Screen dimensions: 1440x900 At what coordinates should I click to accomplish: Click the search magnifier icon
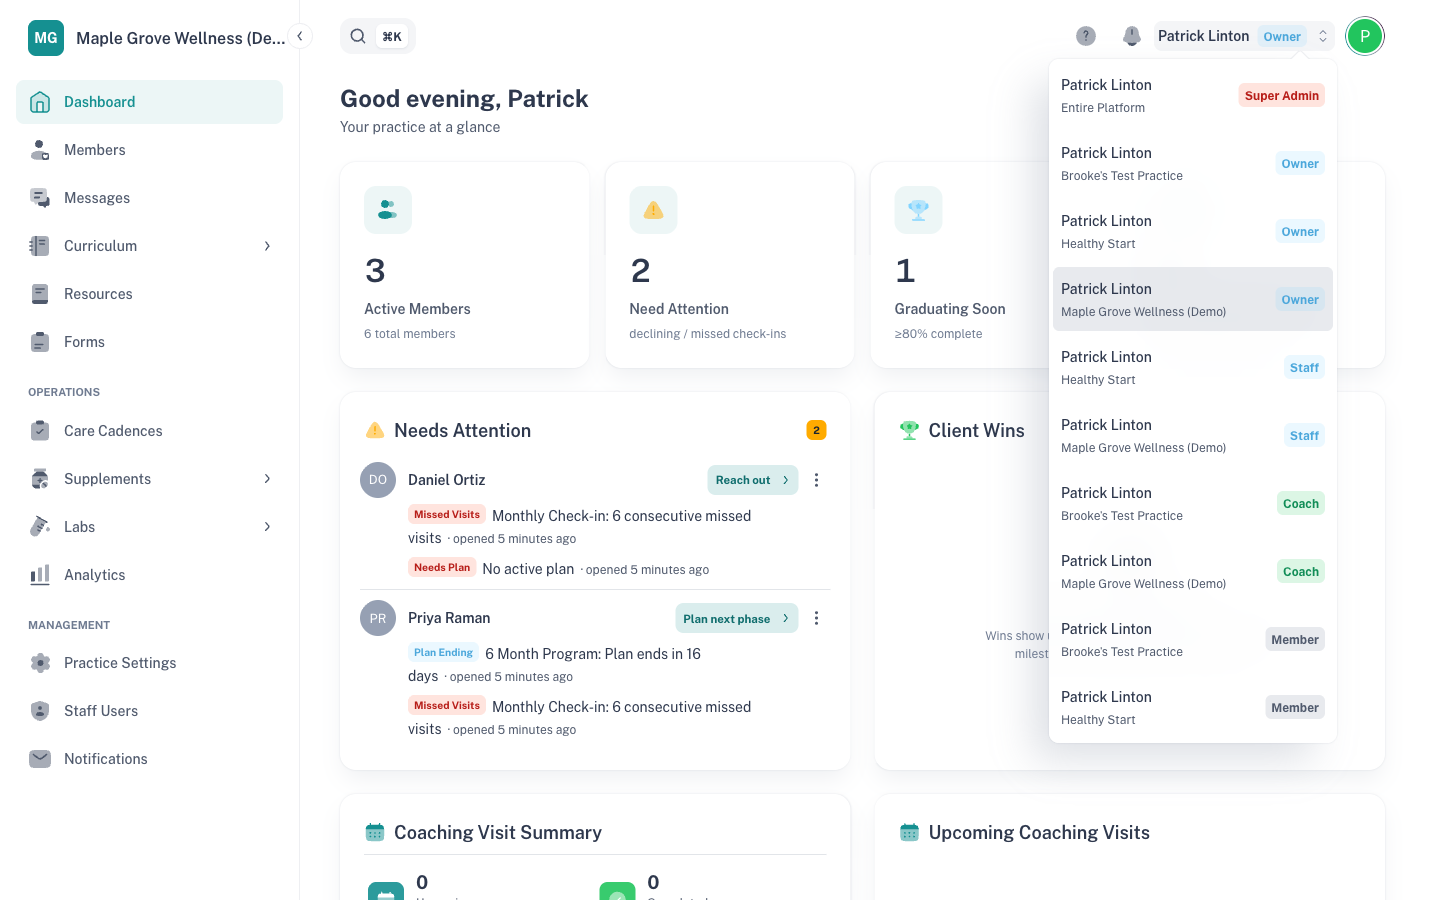click(x=358, y=36)
